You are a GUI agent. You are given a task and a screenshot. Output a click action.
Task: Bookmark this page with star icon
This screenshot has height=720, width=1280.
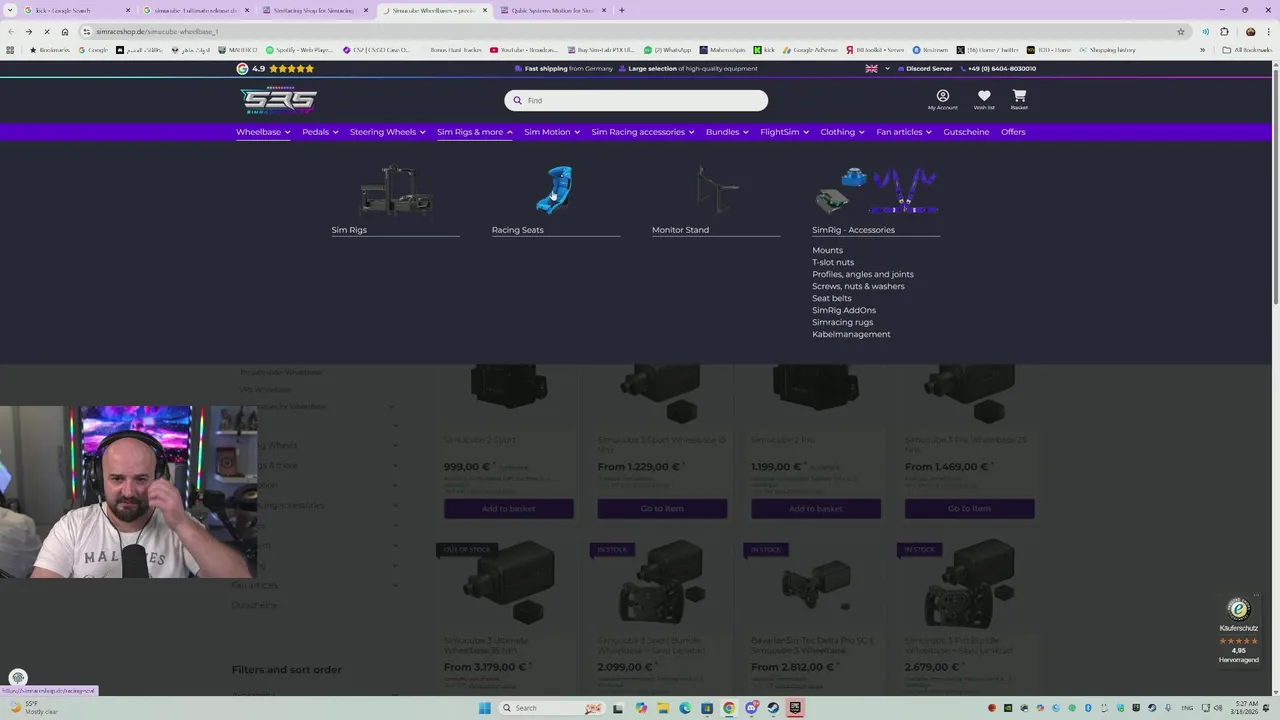[1181, 31]
